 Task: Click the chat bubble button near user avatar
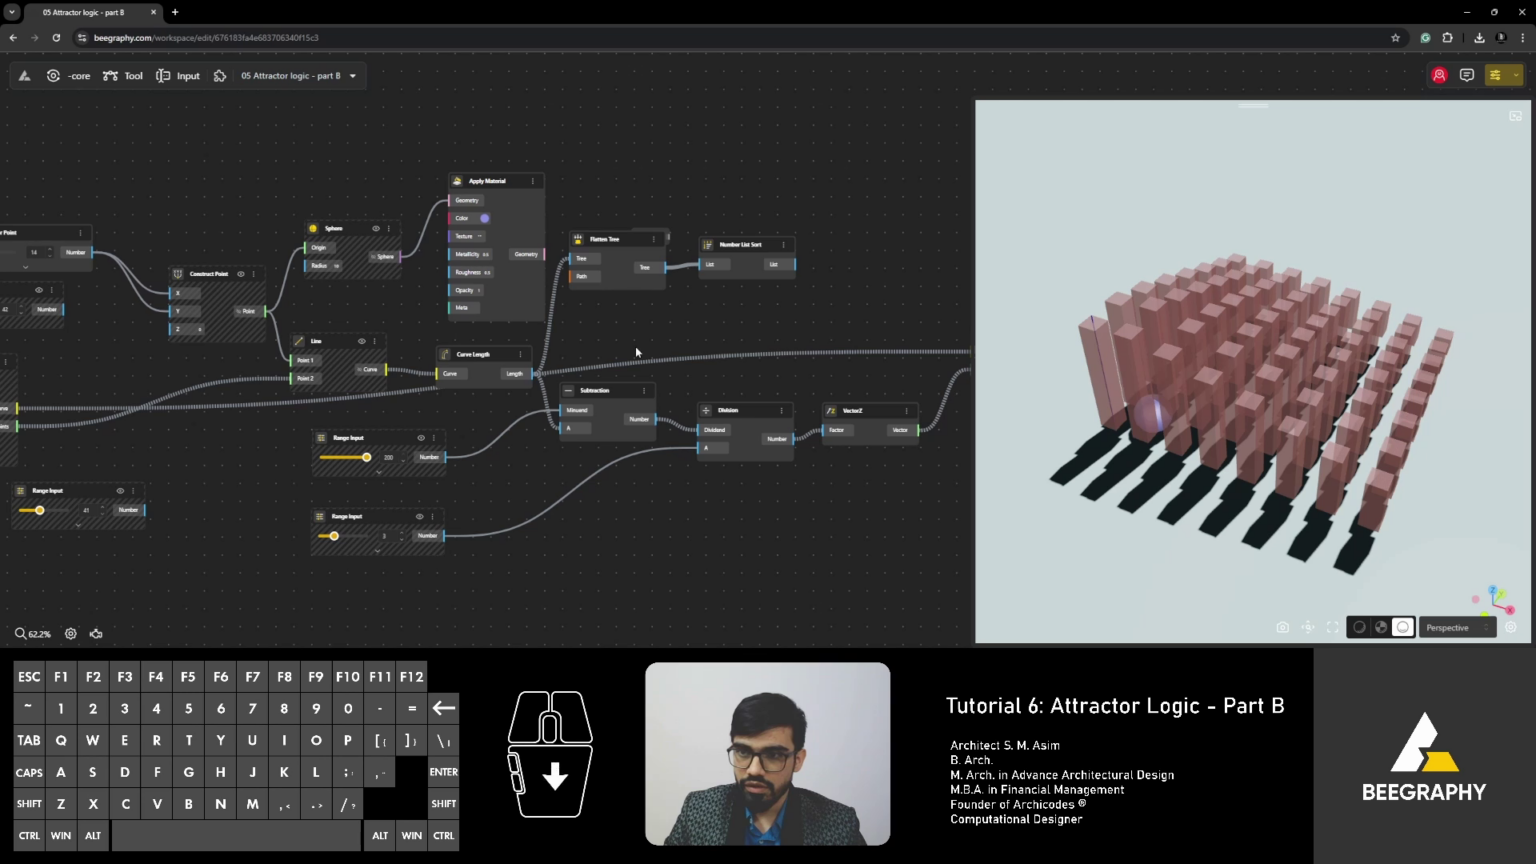click(x=1466, y=75)
